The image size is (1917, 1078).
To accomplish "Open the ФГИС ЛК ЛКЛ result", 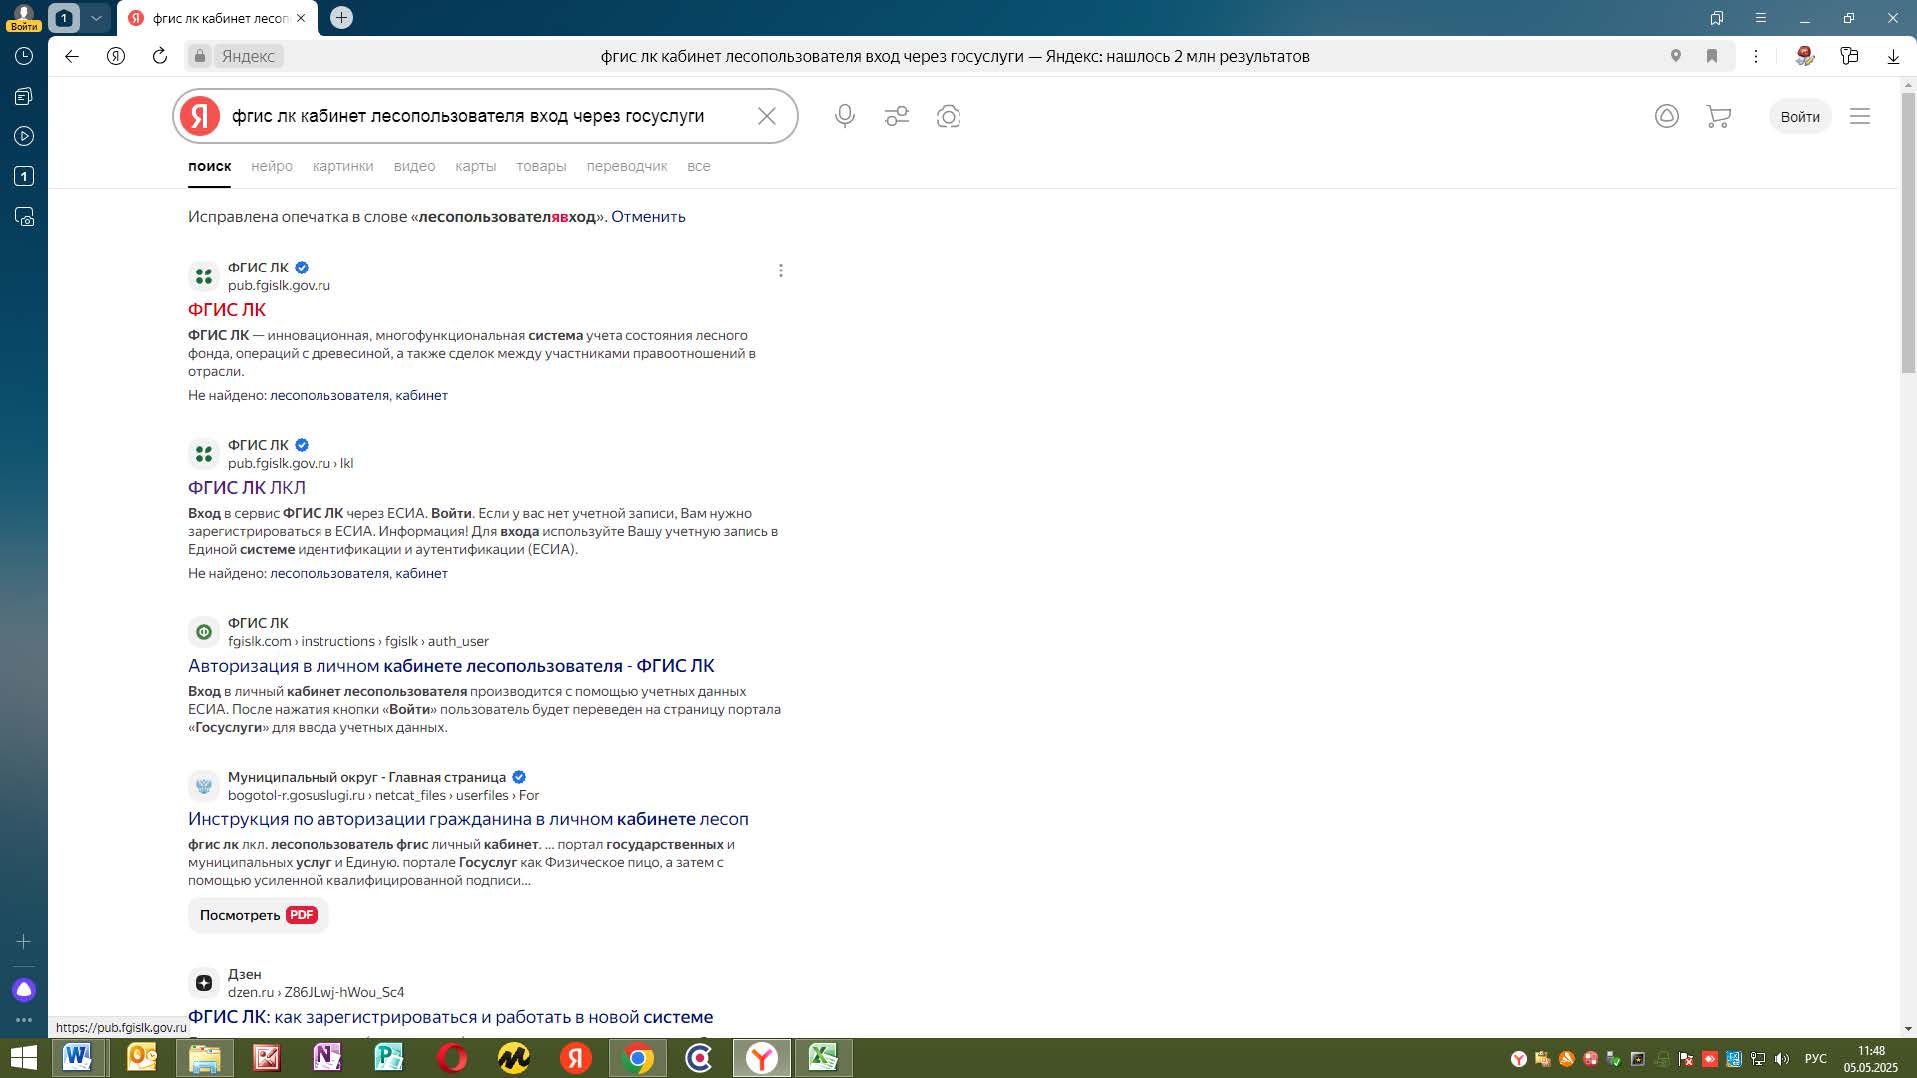I will coord(247,488).
